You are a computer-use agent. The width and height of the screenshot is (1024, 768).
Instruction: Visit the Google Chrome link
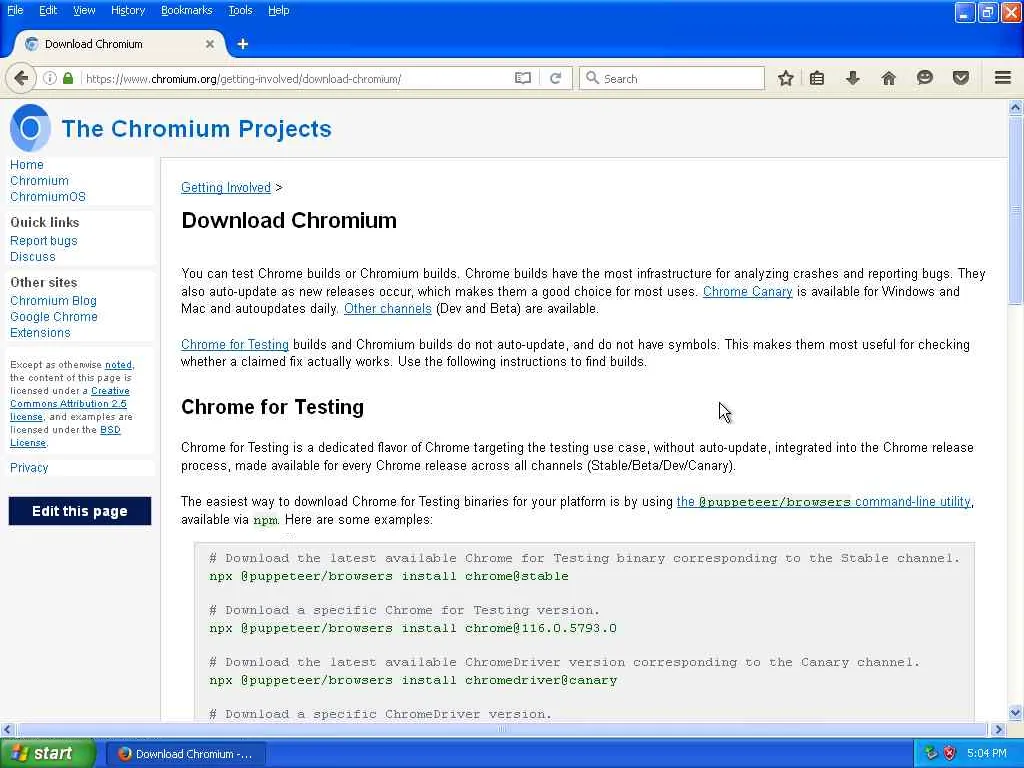[54, 317]
